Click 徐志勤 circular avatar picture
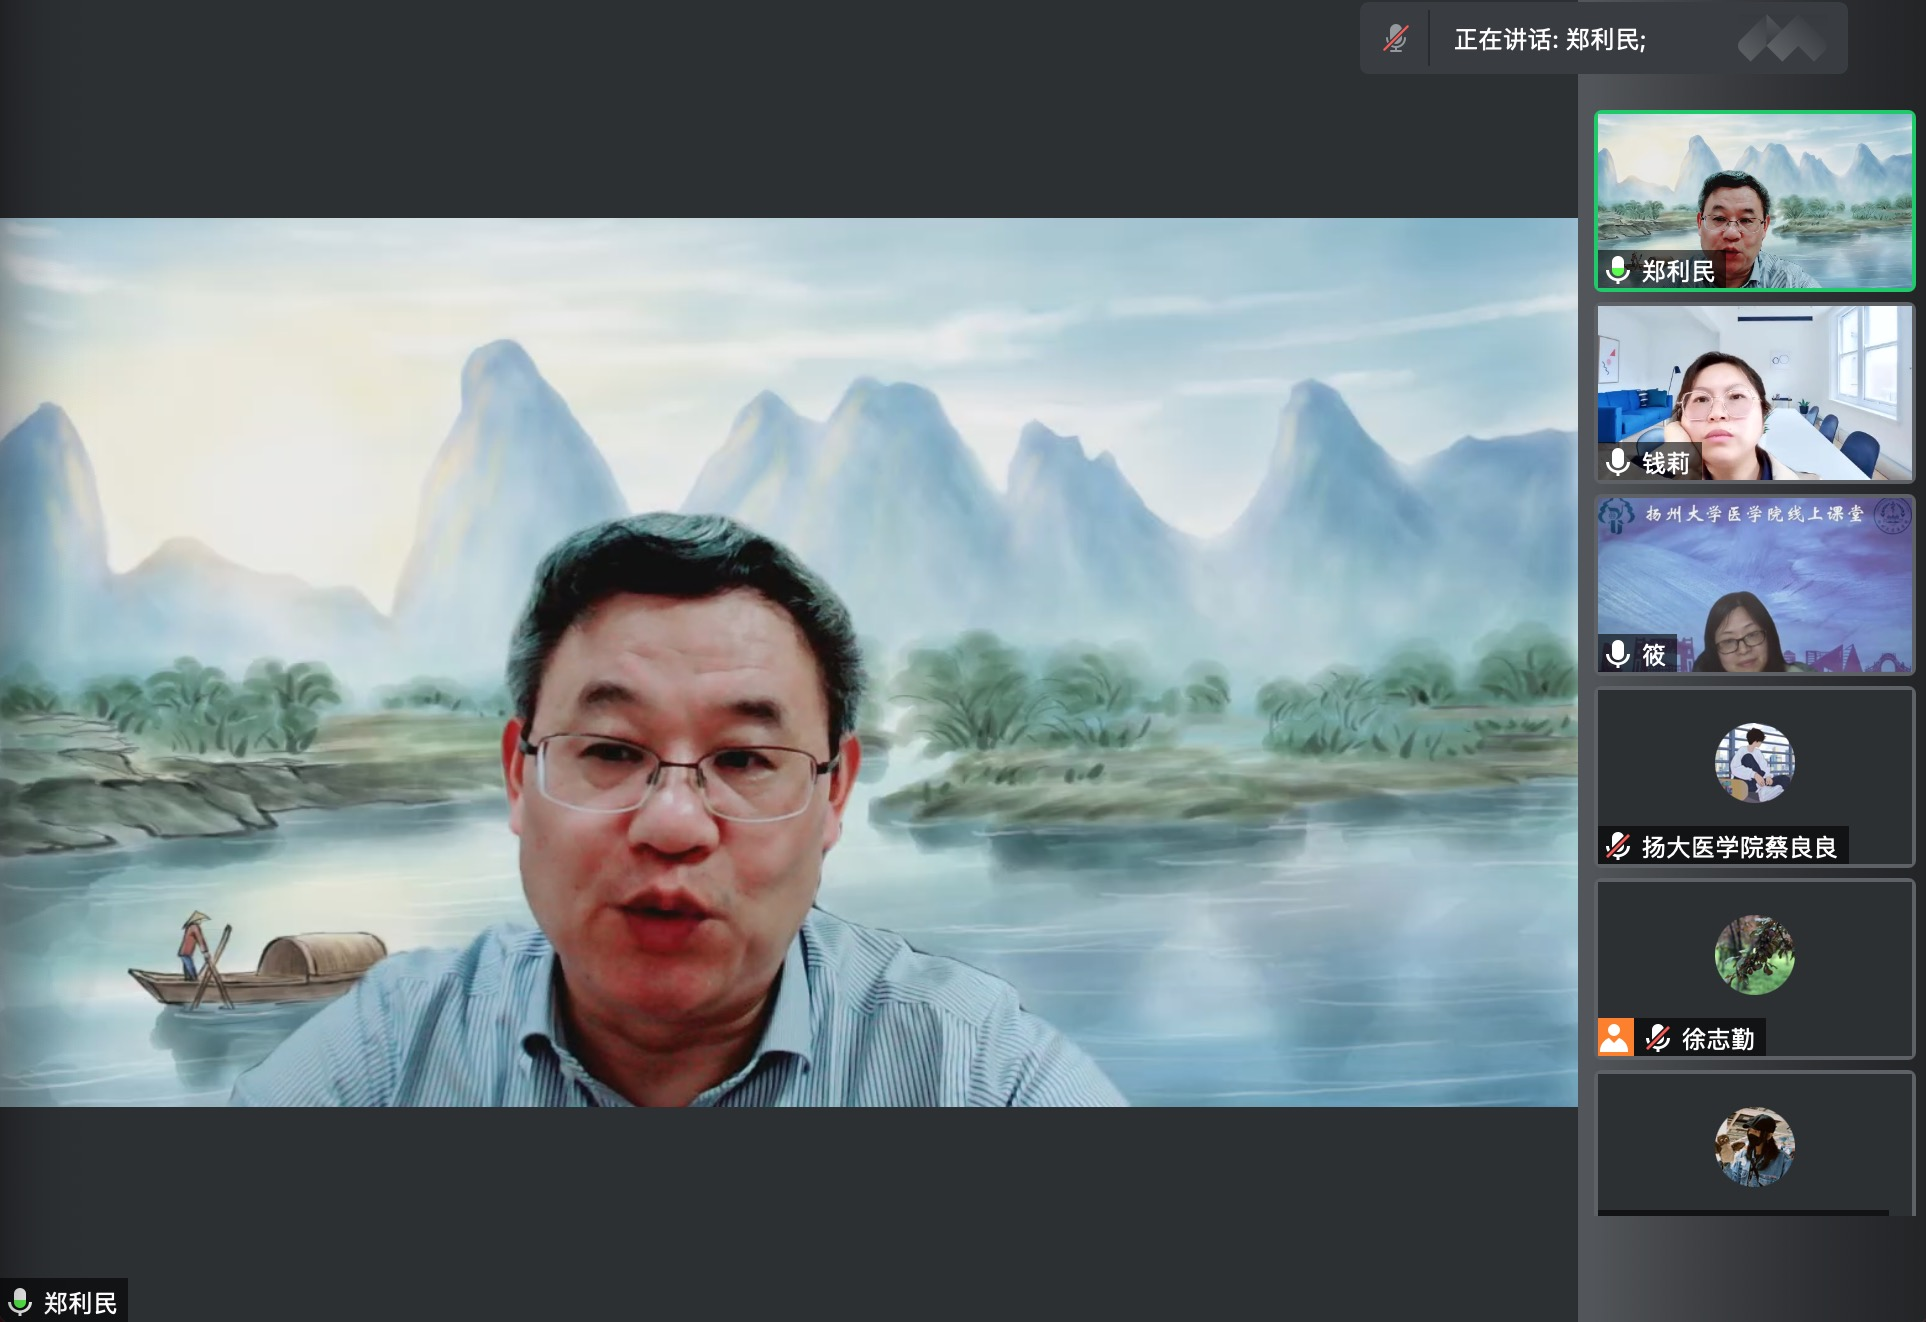1926x1322 pixels. click(x=1754, y=955)
